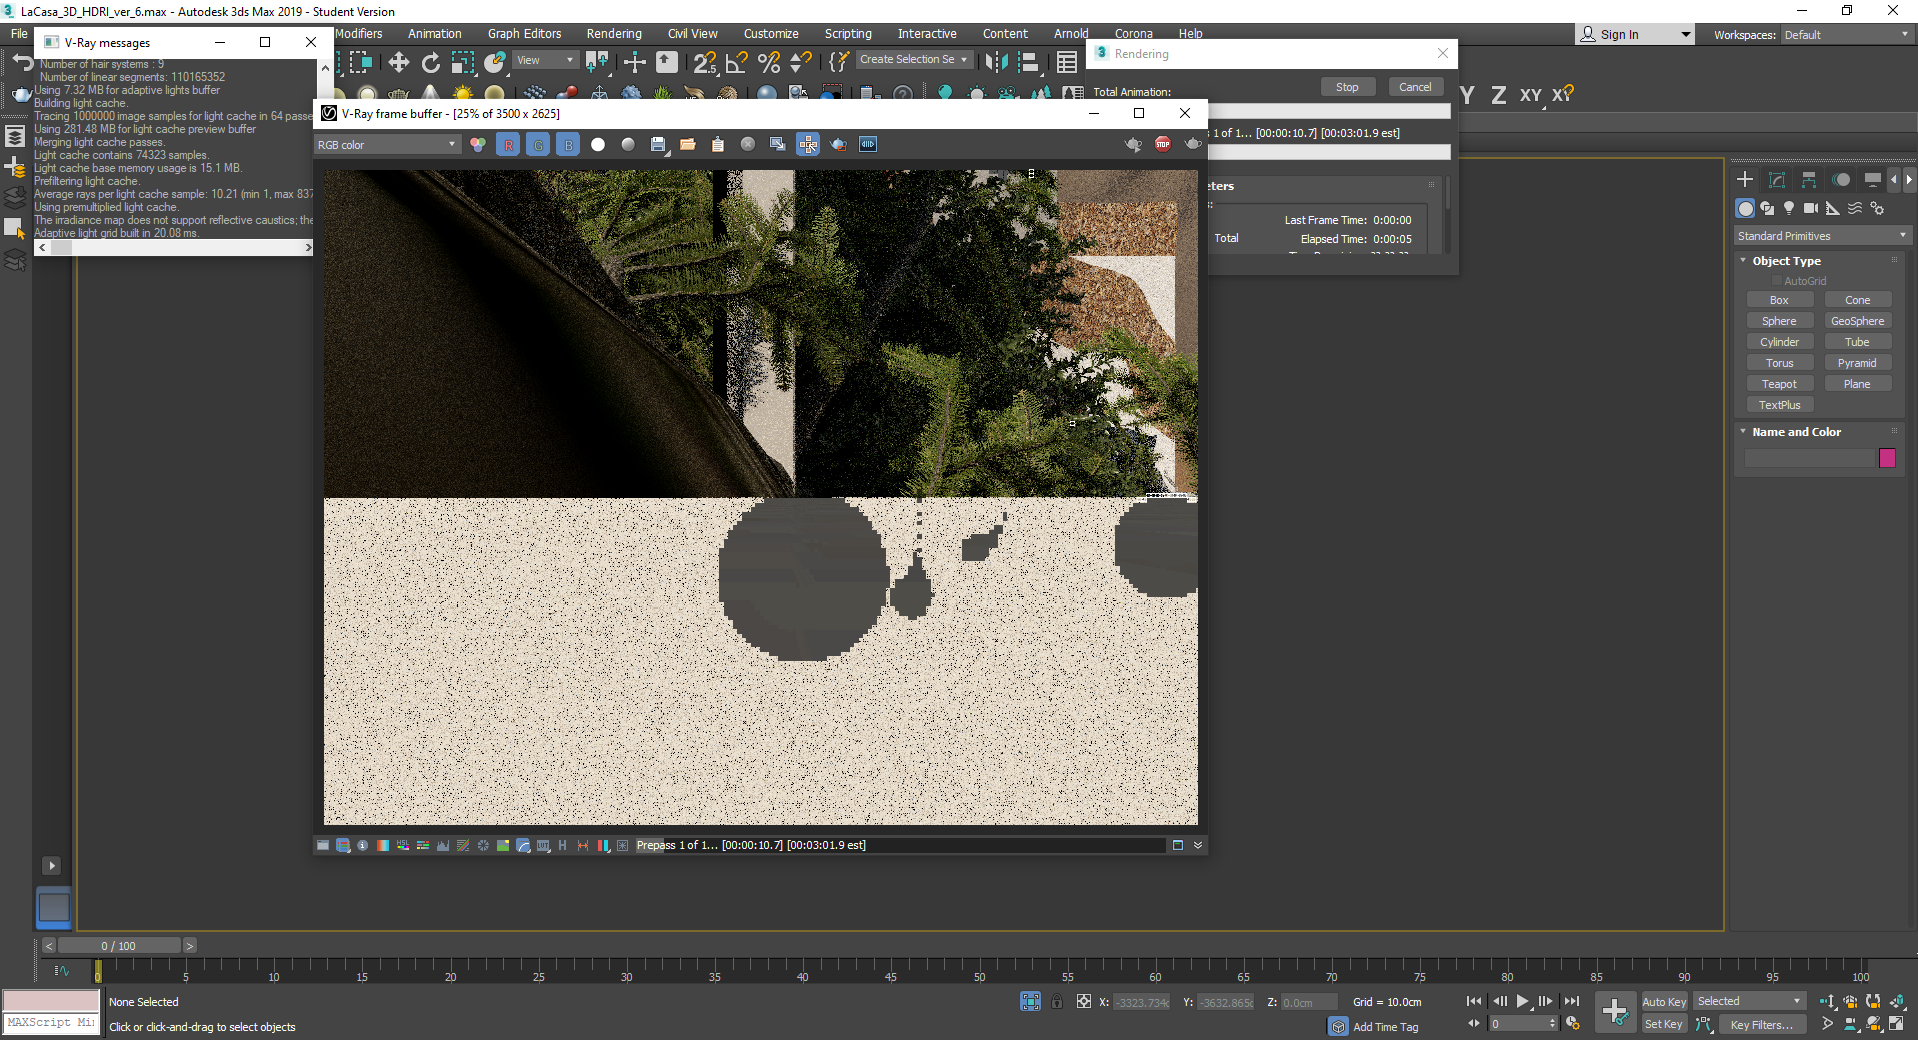The width and height of the screenshot is (1918, 1040).
Task: Open the Modify panel tab
Action: [1777, 180]
